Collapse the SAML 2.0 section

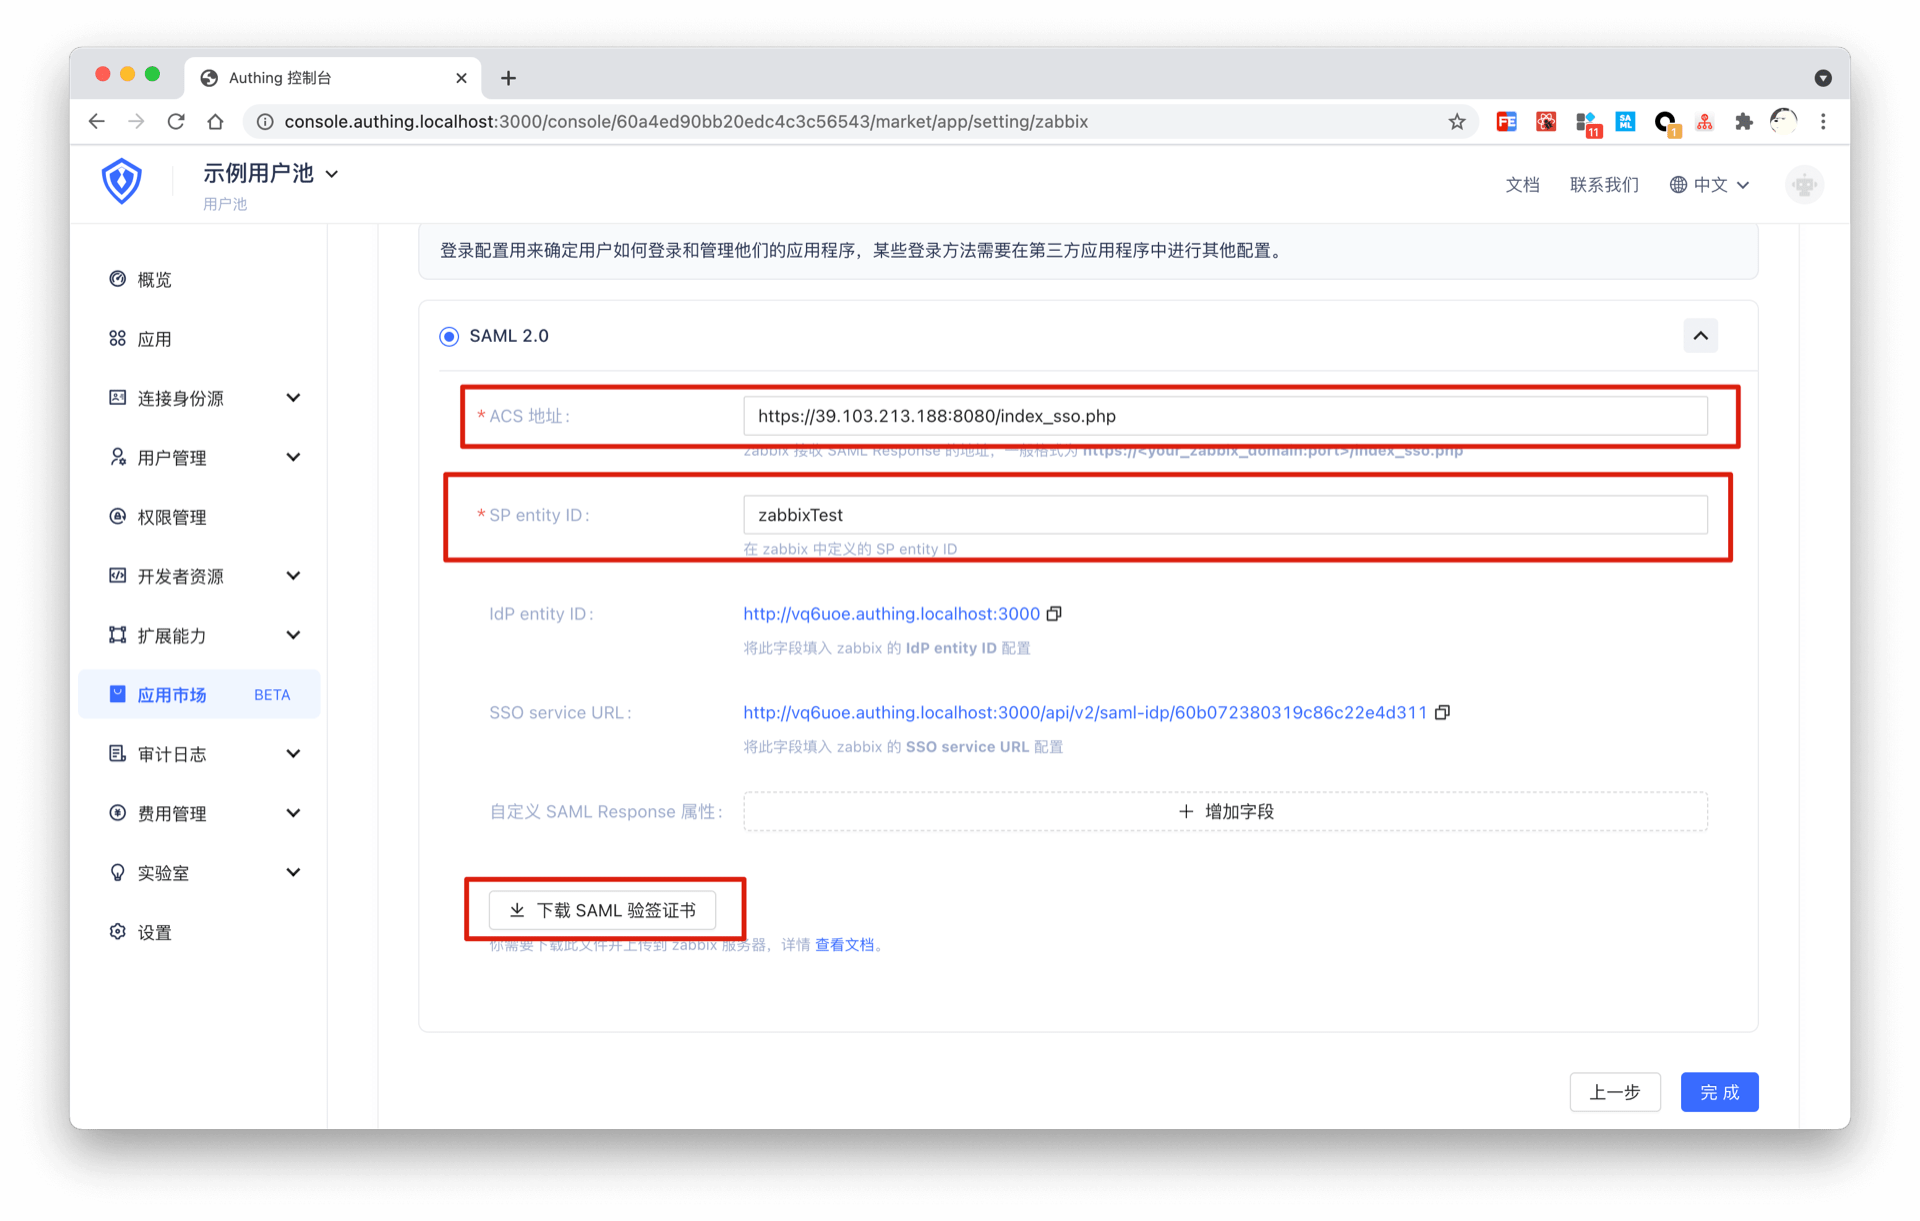[x=1700, y=336]
